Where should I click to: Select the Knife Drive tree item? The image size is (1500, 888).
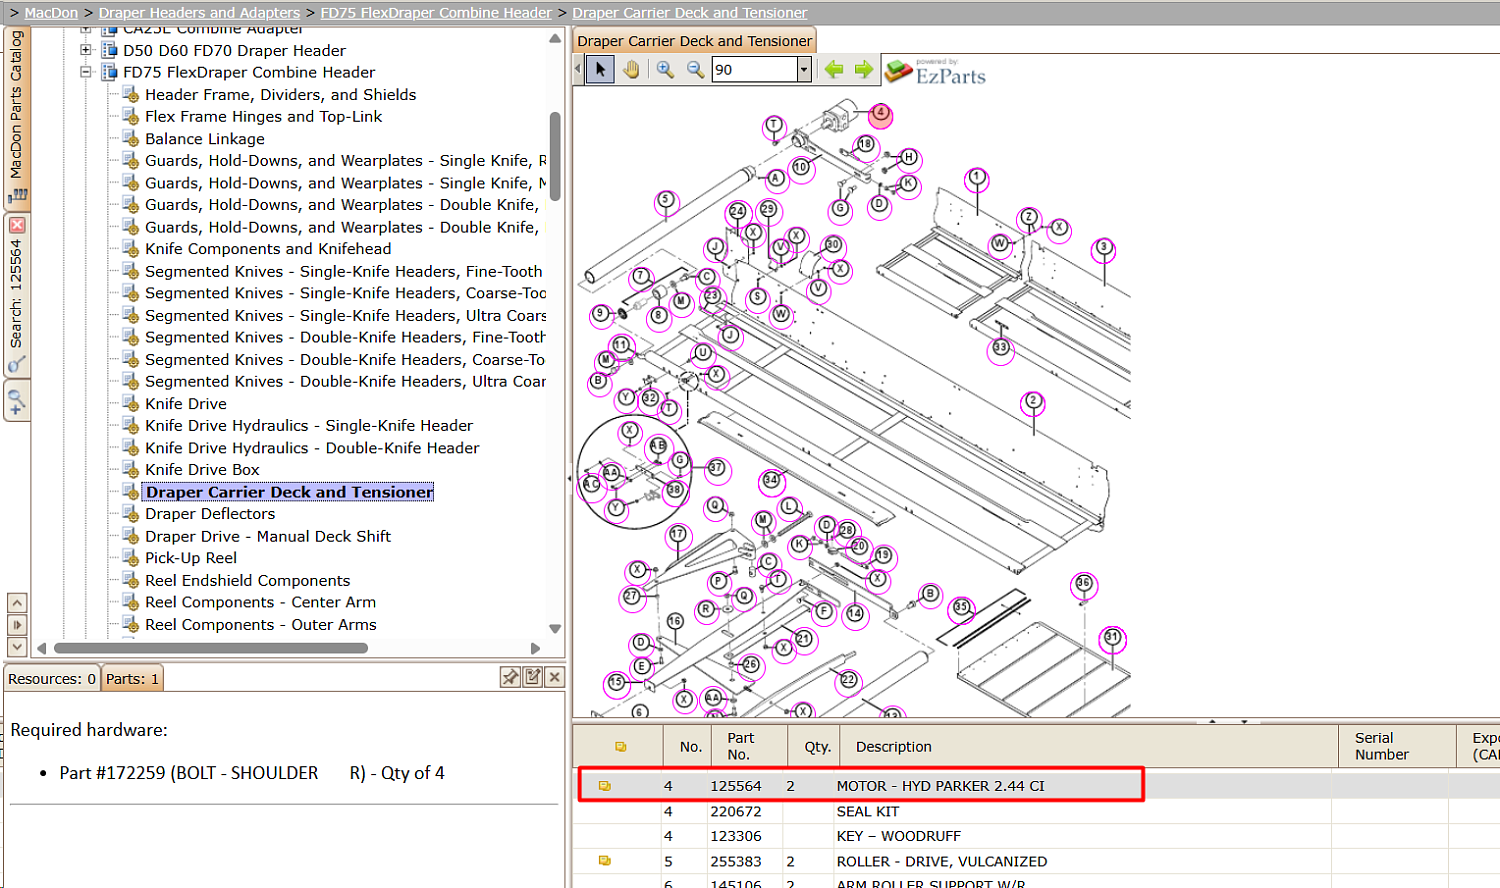186,404
